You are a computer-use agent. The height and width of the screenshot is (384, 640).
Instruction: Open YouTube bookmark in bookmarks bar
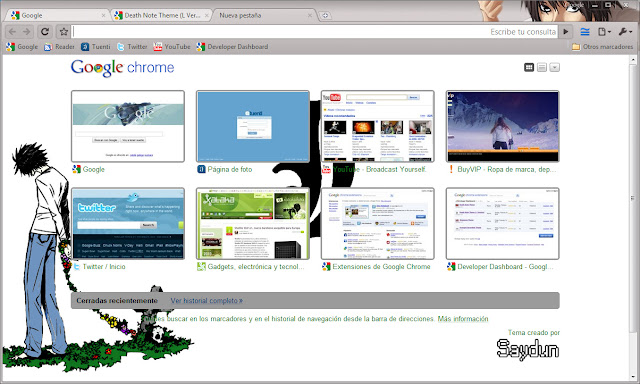[x=172, y=47]
